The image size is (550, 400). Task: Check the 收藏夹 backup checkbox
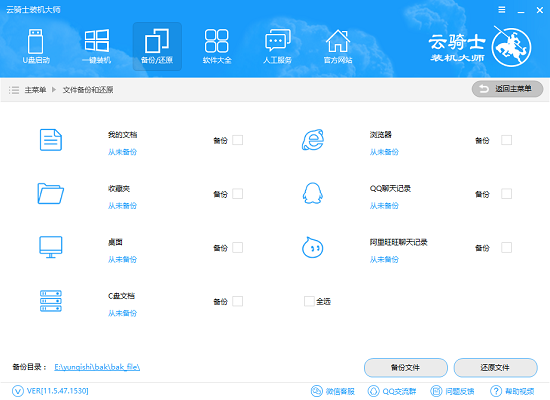[x=237, y=194]
